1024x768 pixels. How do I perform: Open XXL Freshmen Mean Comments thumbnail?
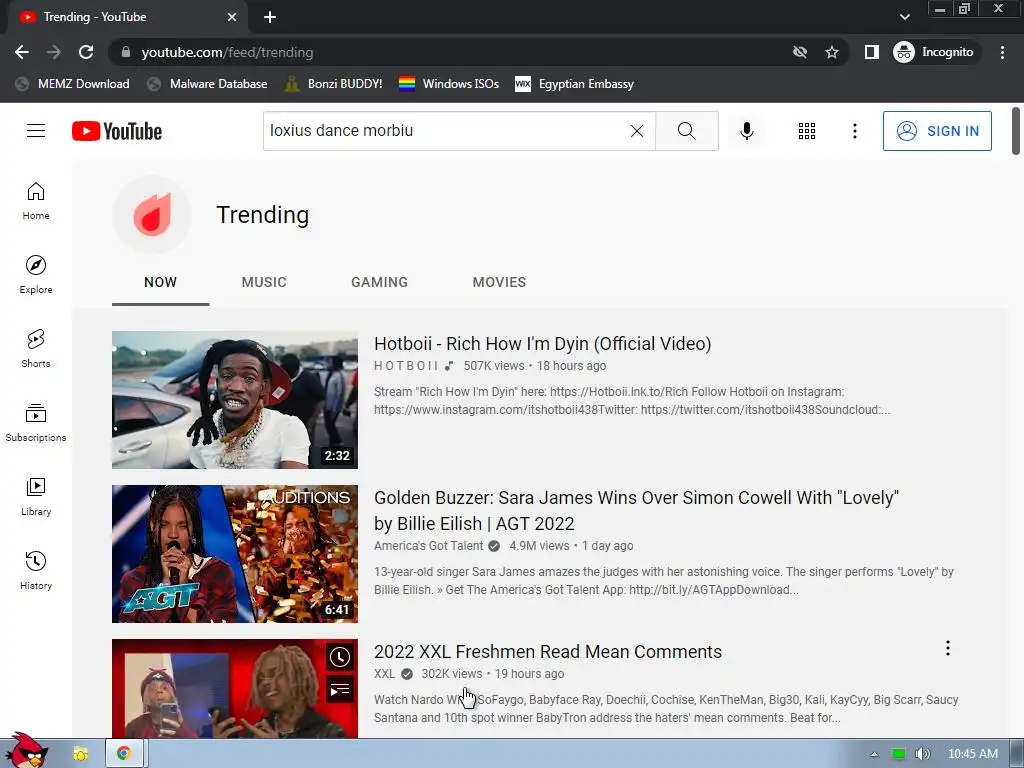[235, 688]
